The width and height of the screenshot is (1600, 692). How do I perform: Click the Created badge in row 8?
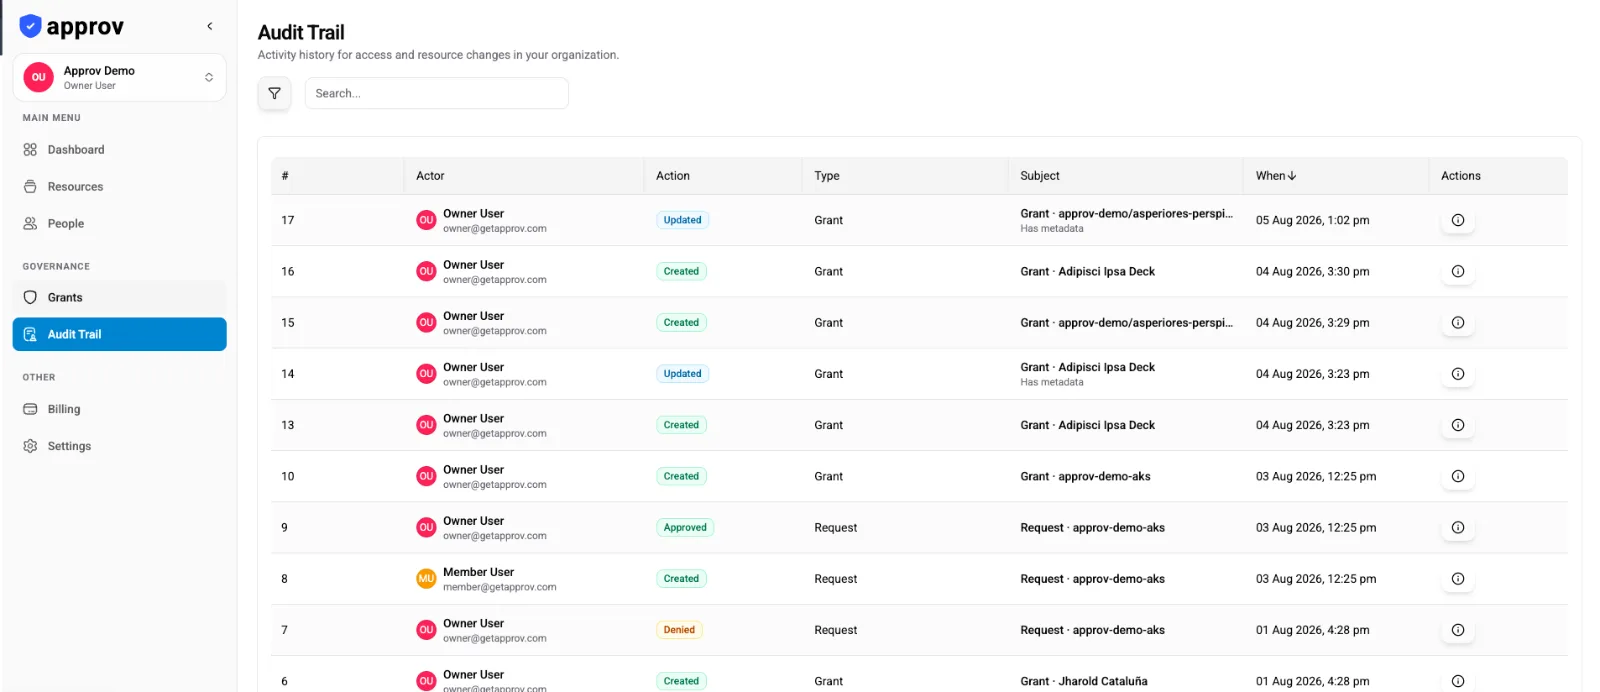point(682,579)
